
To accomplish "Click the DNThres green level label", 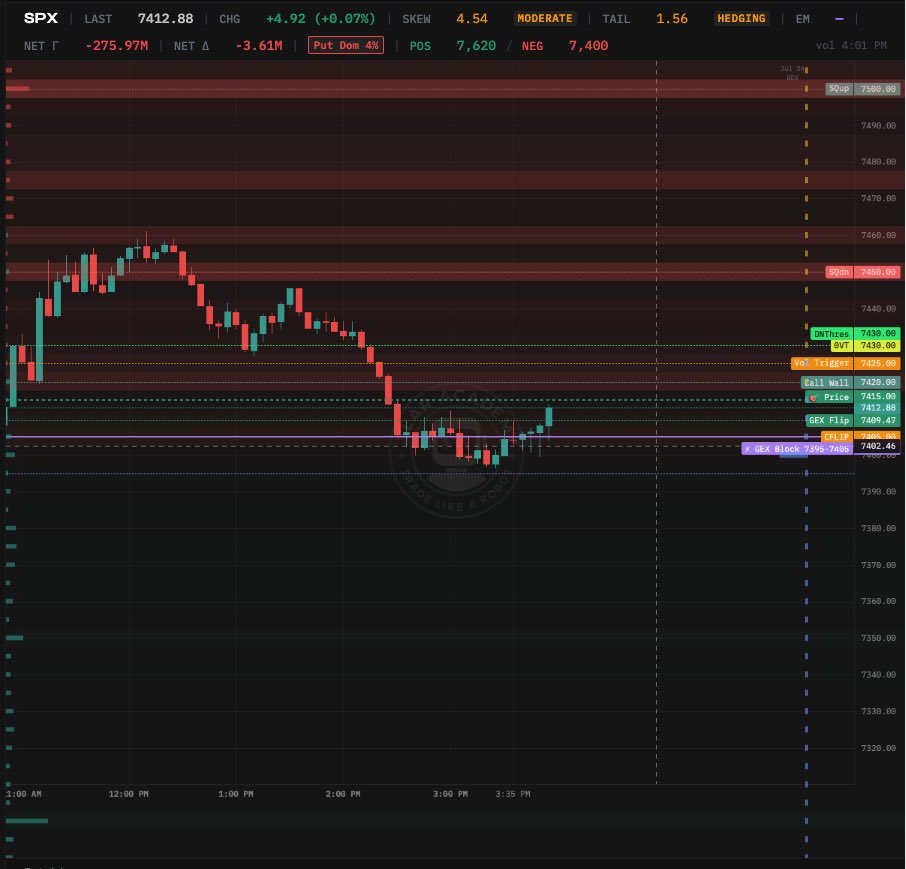I will [x=831, y=333].
